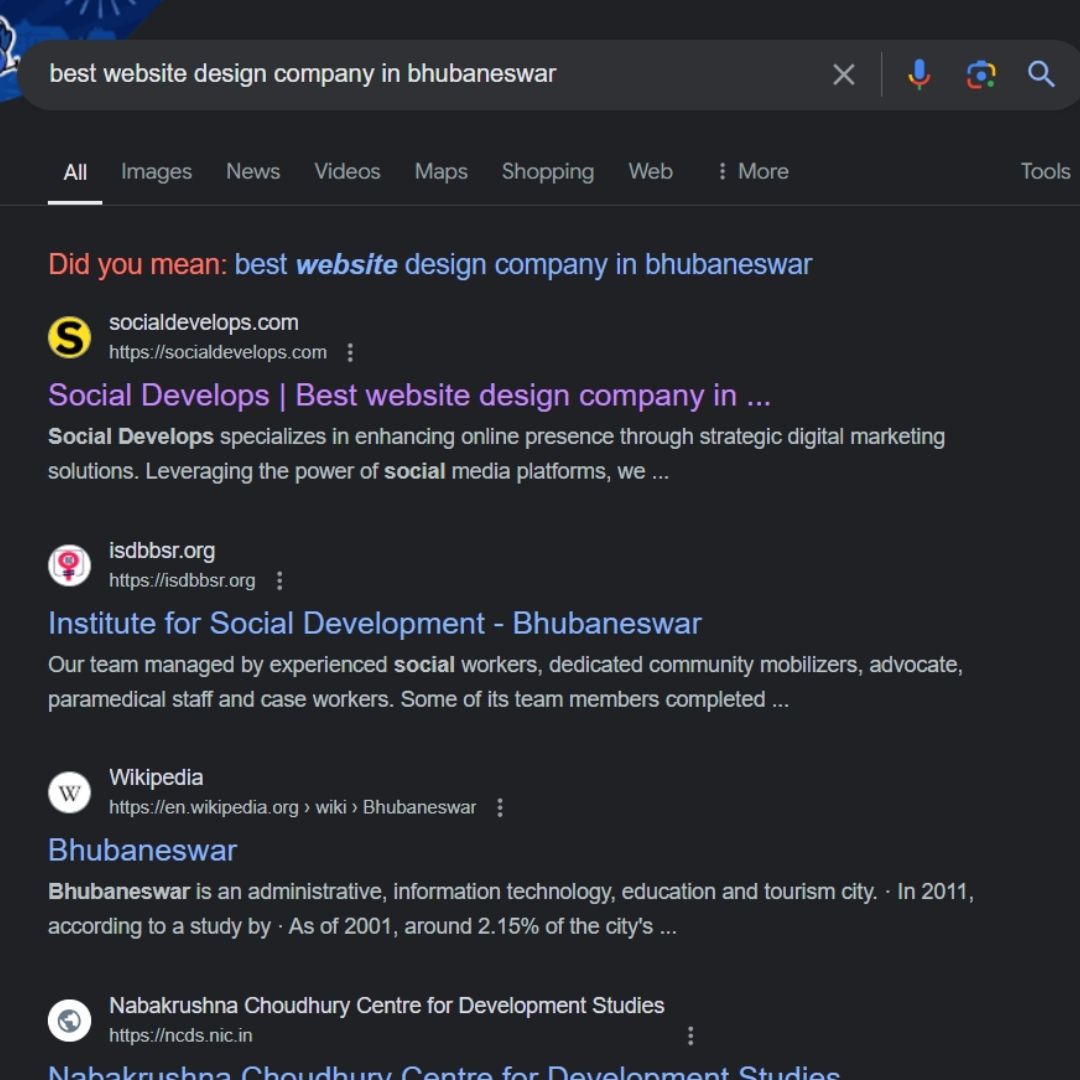This screenshot has height=1080, width=1080.
Task: Click the en.wikipedia.org breadcrumb URL
Action: [x=292, y=807]
